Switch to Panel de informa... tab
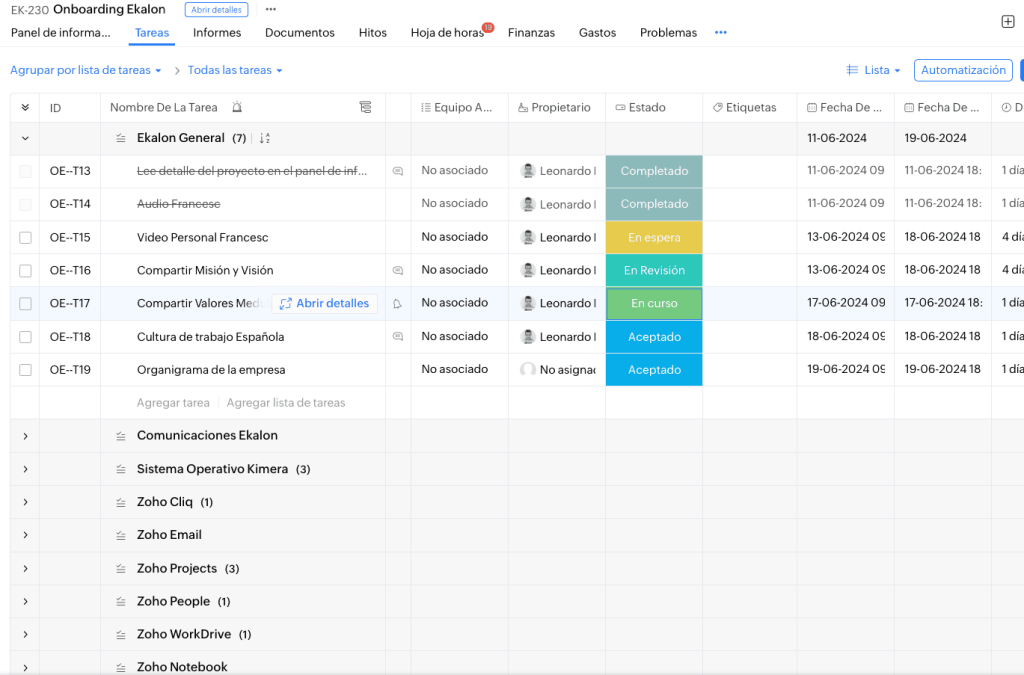The width and height of the screenshot is (1024, 675). (61, 33)
